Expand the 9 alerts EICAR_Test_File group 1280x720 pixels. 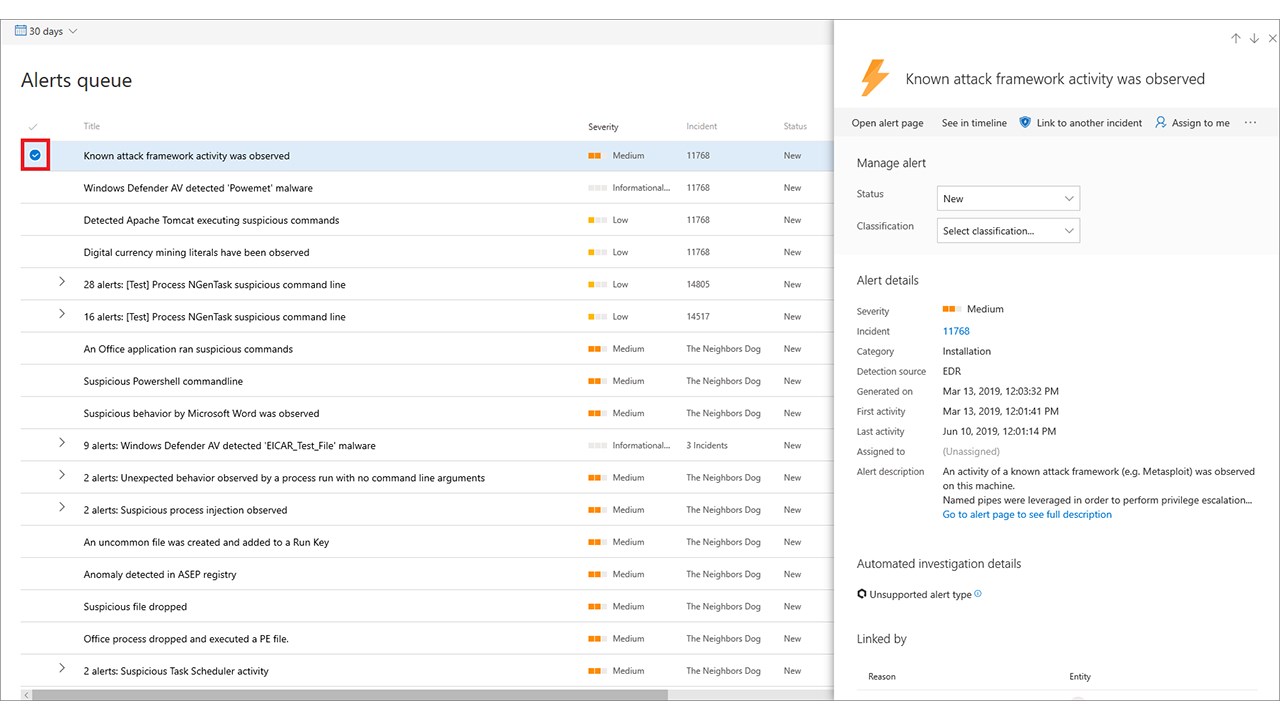(62, 444)
